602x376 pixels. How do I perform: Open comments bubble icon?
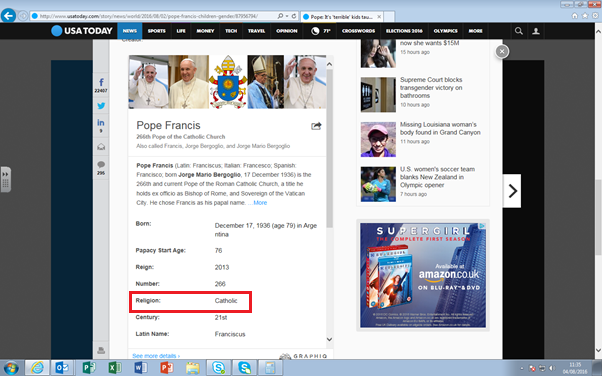tap(101, 167)
